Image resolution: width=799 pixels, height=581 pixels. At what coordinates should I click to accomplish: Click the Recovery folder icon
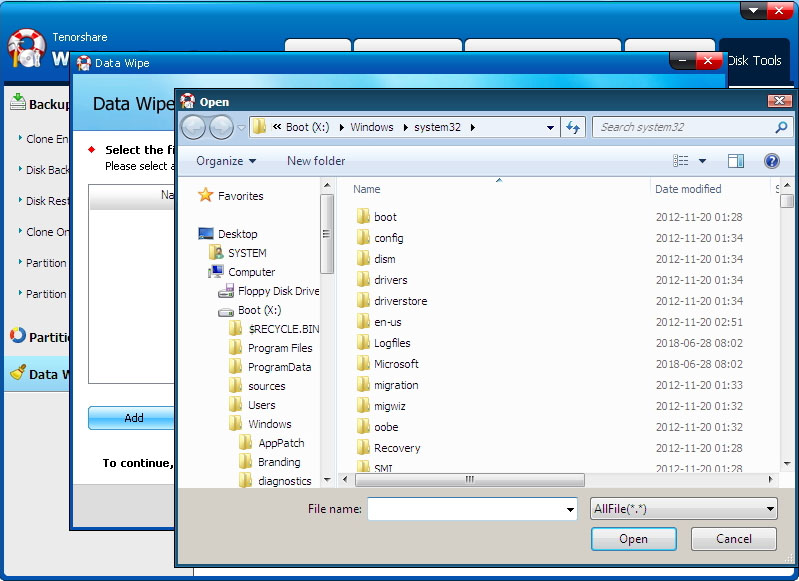tap(363, 447)
